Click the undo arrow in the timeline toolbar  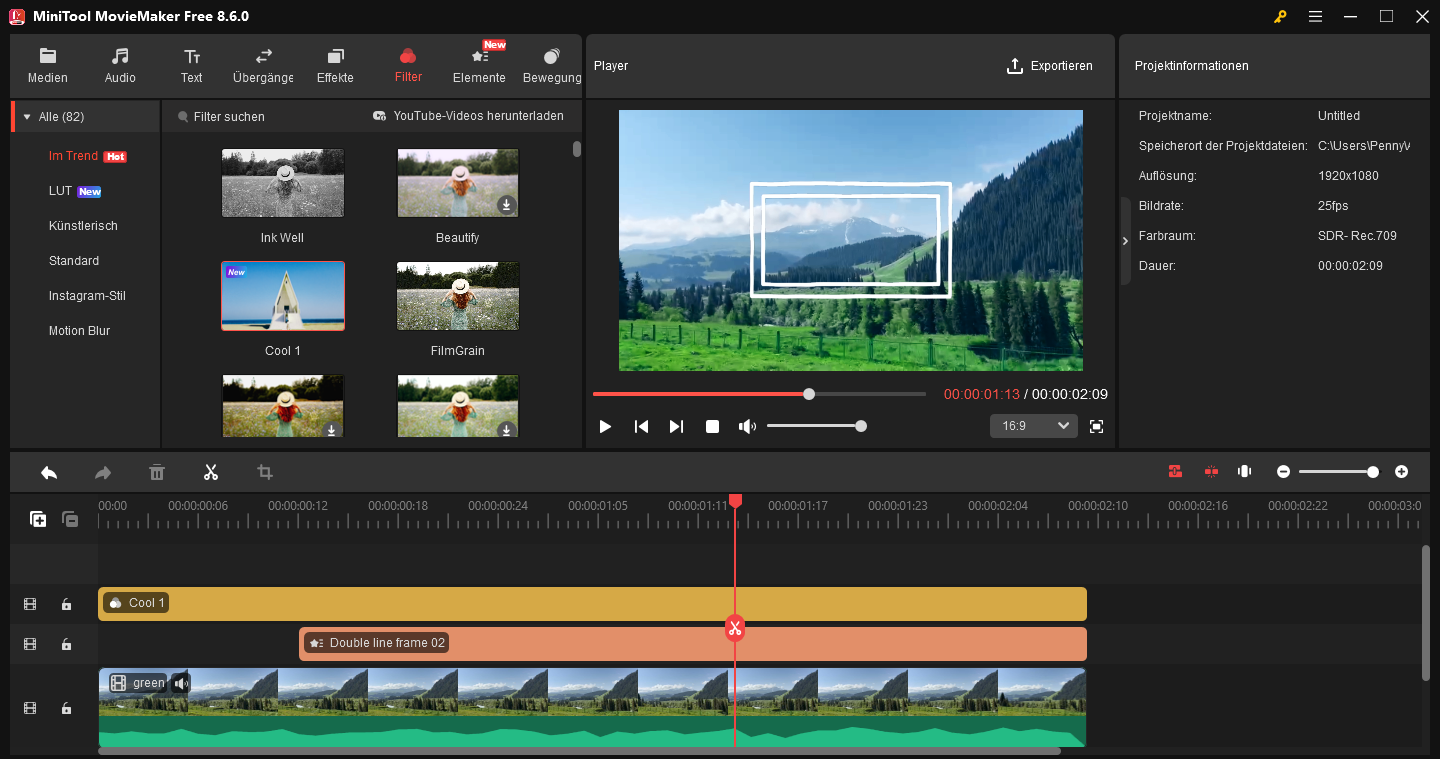[x=49, y=471]
